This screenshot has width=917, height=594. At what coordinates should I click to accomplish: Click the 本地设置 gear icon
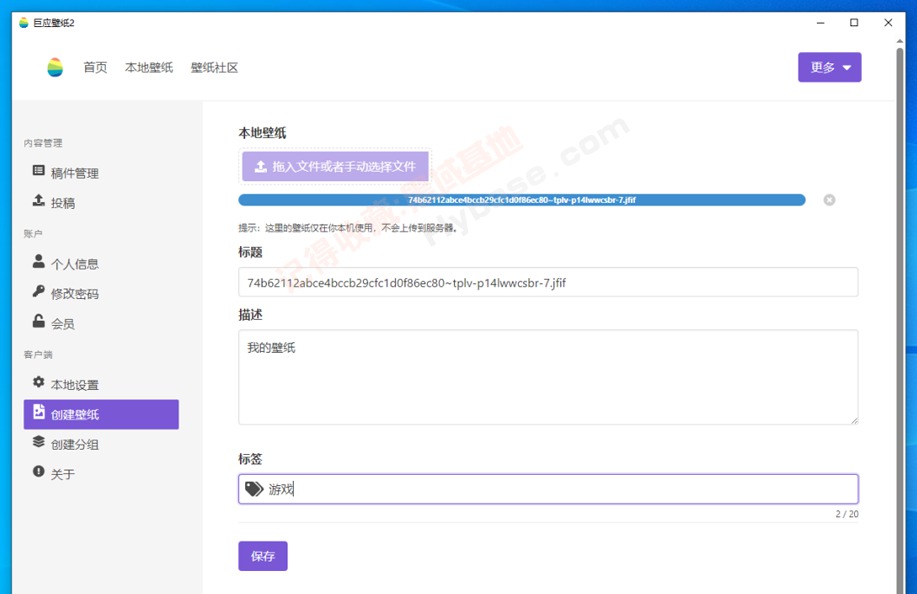coord(39,382)
